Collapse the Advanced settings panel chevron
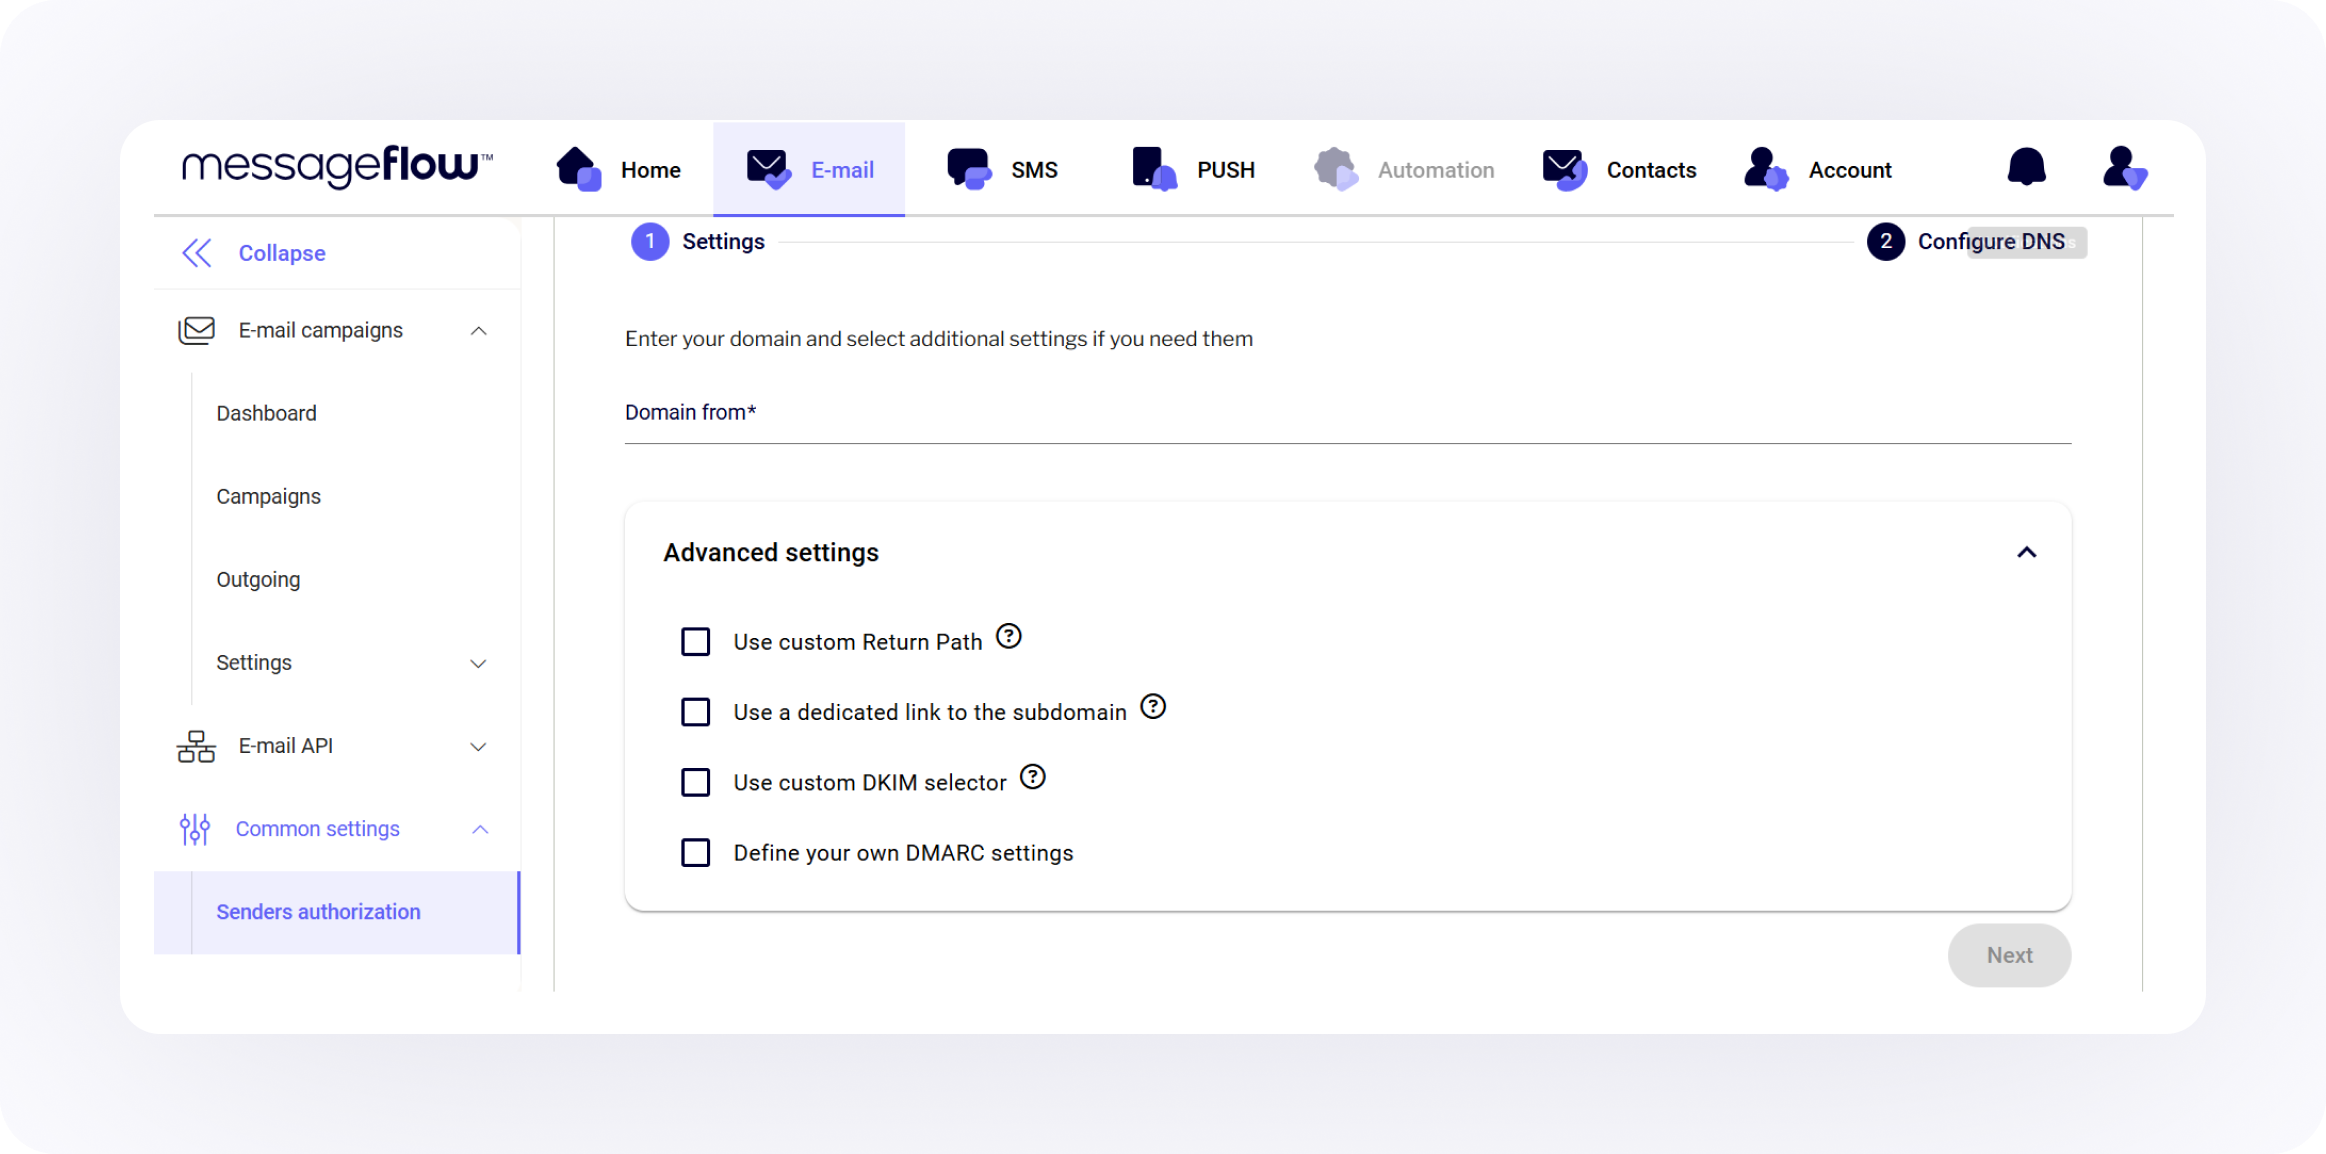The height and width of the screenshot is (1154, 2326). [x=2027, y=552]
